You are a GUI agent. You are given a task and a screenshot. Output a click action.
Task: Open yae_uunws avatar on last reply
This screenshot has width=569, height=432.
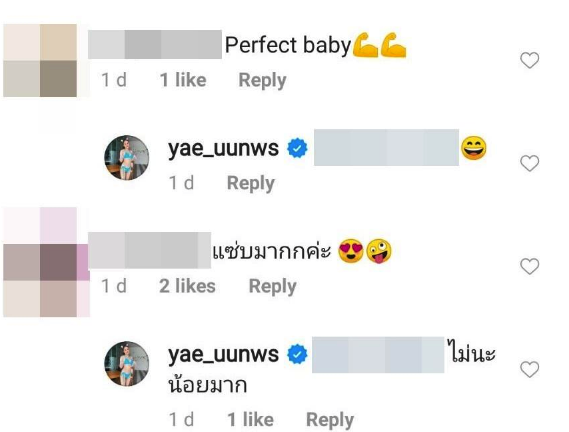pyautogui.click(x=127, y=364)
